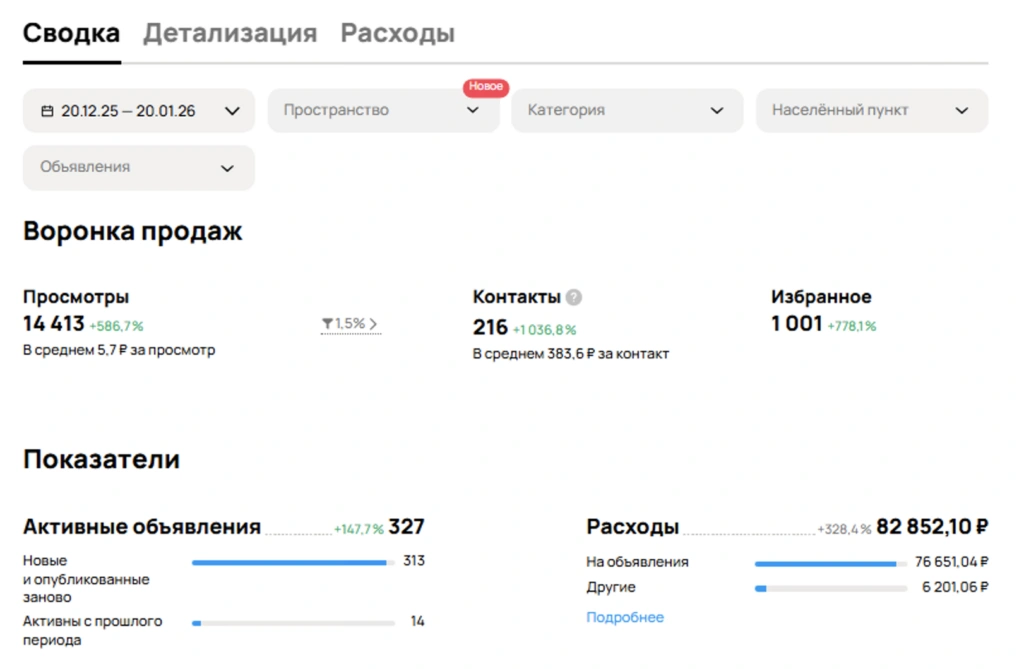1024x669 pixels.
Task: Click the calendar icon in date filter
Action: click(47, 111)
